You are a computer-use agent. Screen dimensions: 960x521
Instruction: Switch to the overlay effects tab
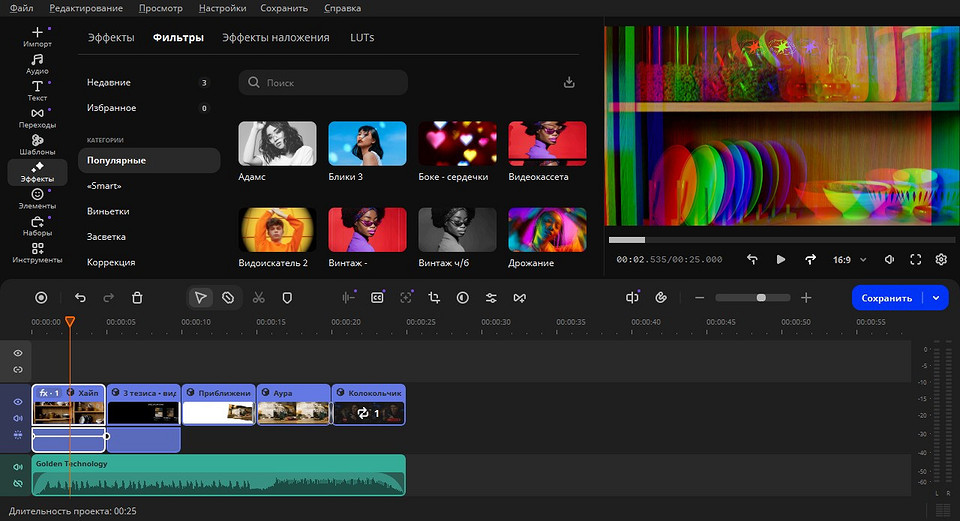pyautogui.click(x=276, y=37)
